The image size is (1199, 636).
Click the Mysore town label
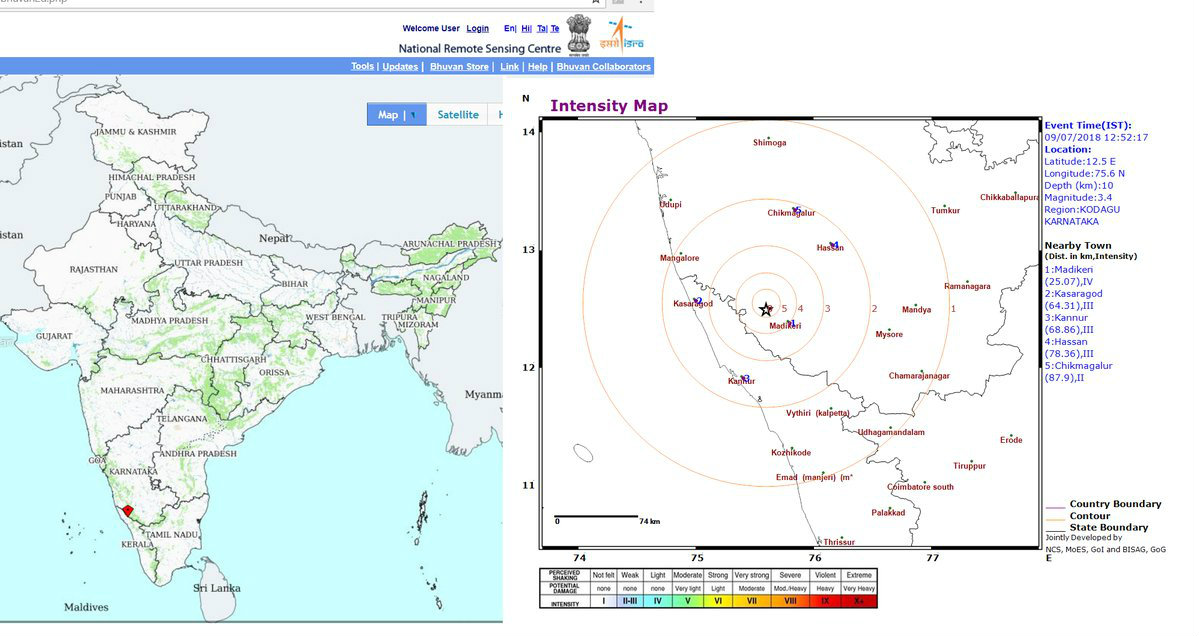tap(889, 335)
